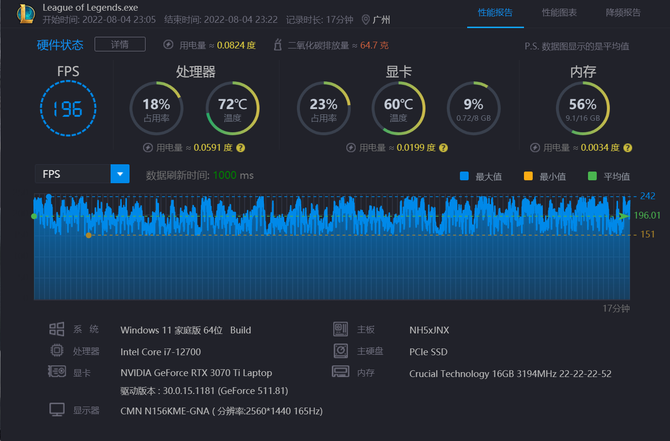Click the driver version 30.0.15.1181 text

pos(204,391)
